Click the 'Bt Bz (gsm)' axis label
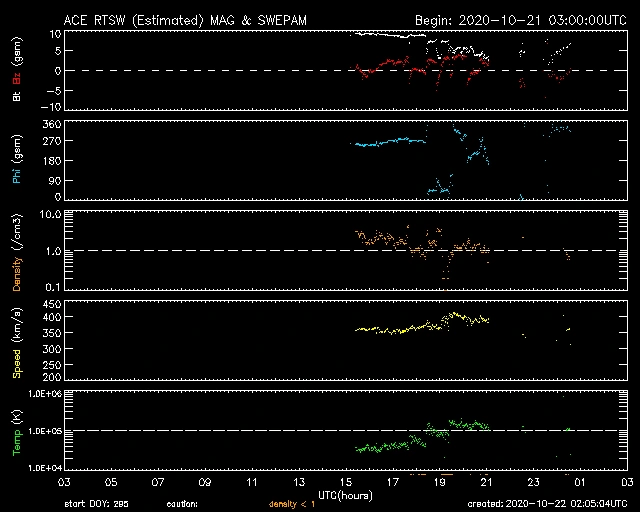 17,69
